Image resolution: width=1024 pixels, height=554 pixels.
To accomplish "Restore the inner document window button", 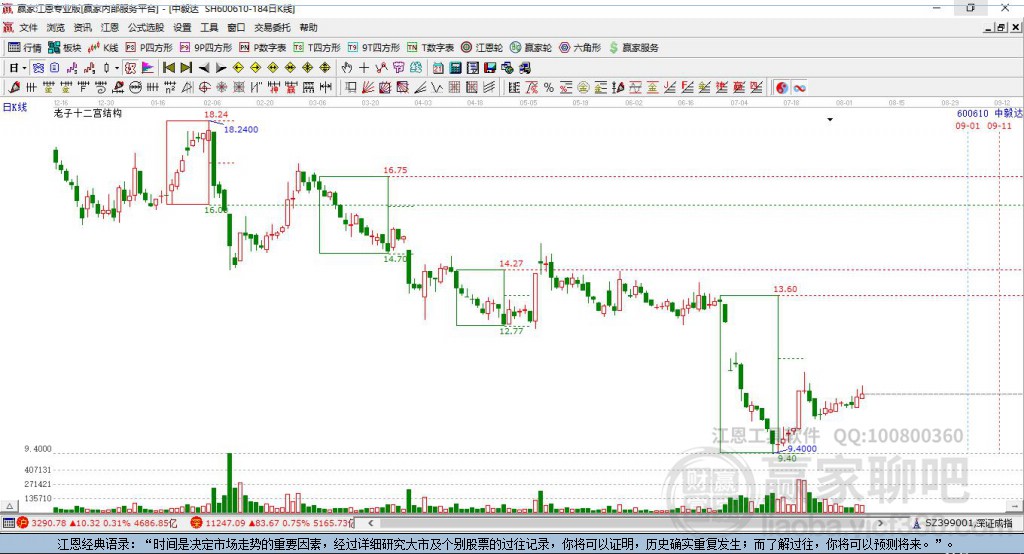I will click(1001, 27).
